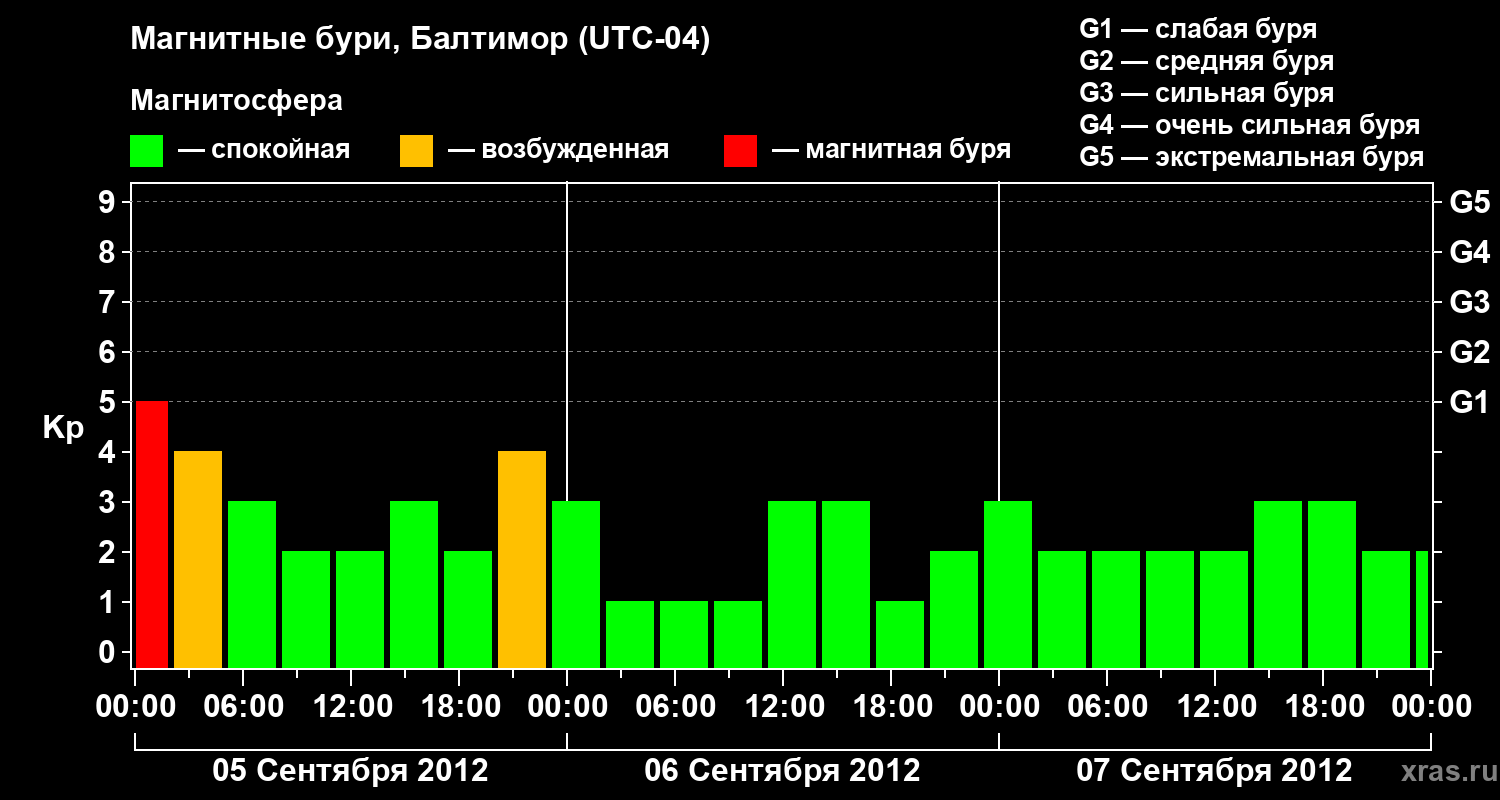Click the legend label '— возбужденная'

click(x=558, y=150)
